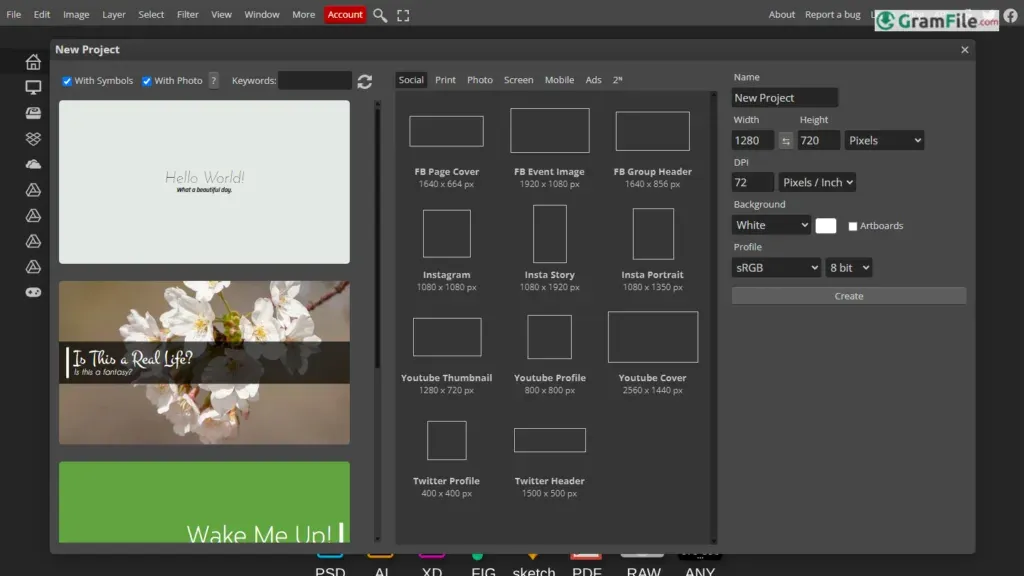Focus the Name field reading New Project
The width and height of the screenshot is (1024, 576).
pyautogui.click(x=784, y=98)
